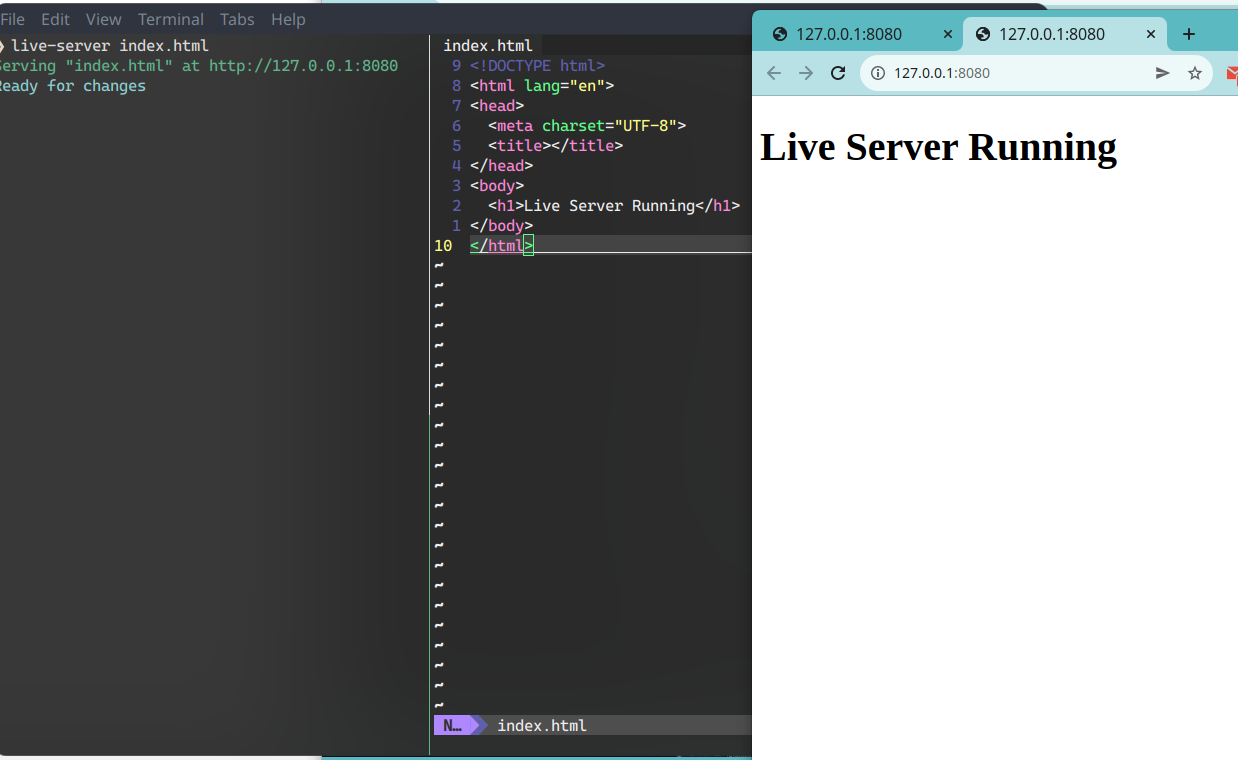
Task: Click the Live Server Running heading
Action: (938, 147)
